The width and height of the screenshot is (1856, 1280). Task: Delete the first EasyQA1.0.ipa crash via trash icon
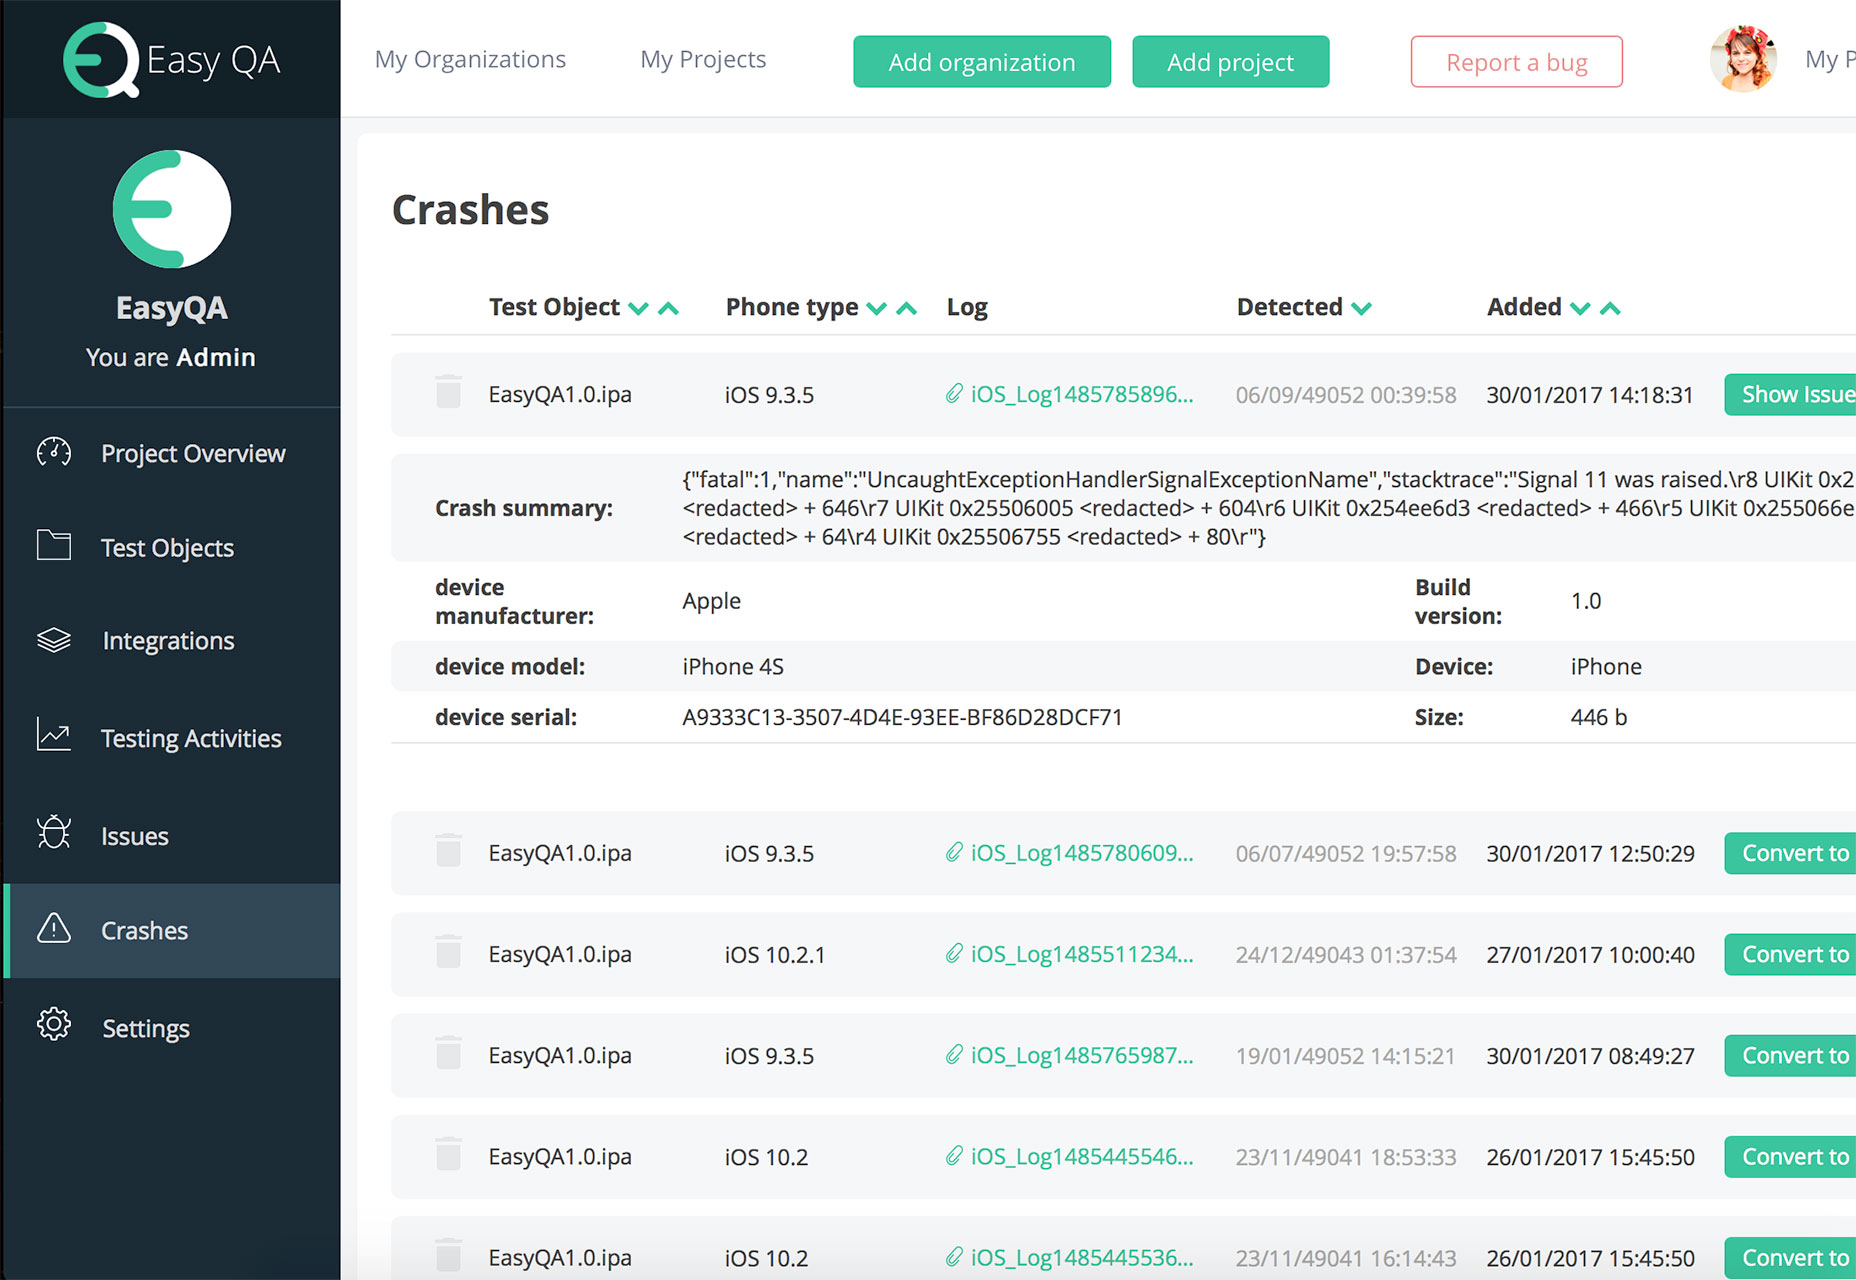coord(449,392)
